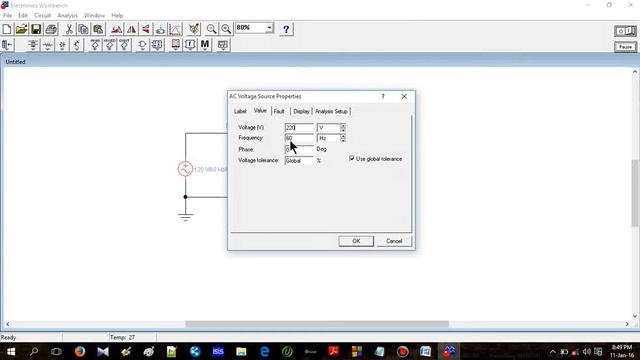Click the voltage unit up arrow

(343, 126)
